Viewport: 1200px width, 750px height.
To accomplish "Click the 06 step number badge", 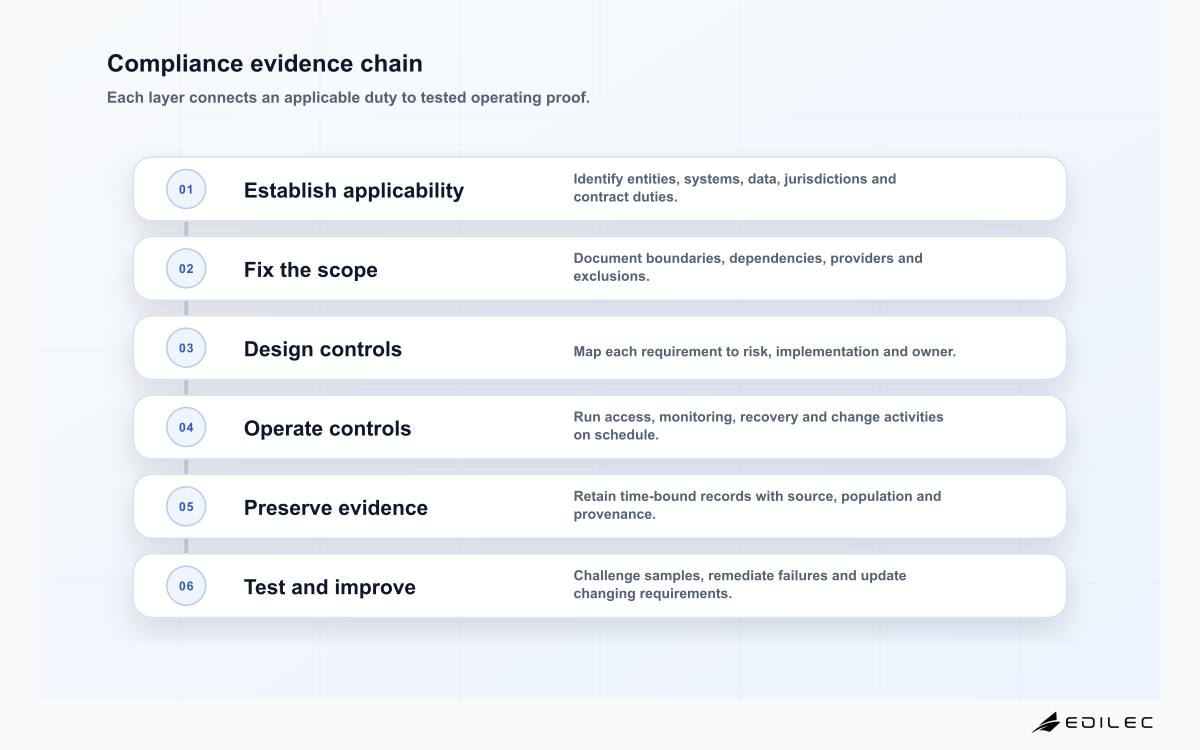I will [186, 586].
